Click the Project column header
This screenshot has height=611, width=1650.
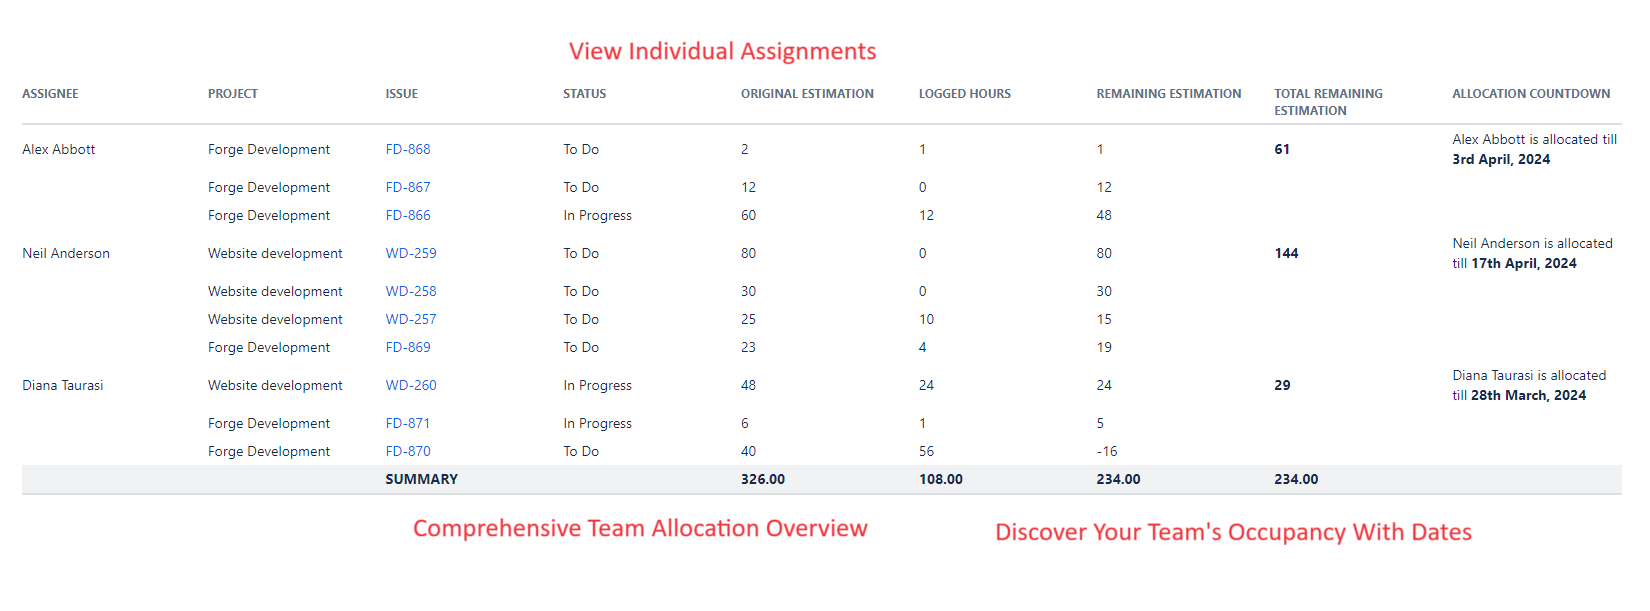click(x=233, y=94)
